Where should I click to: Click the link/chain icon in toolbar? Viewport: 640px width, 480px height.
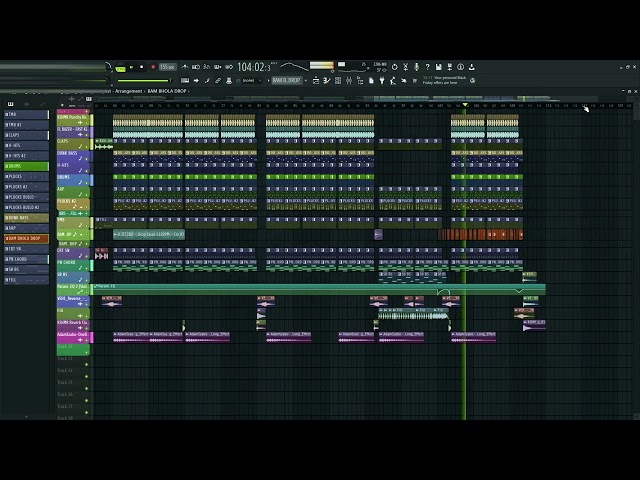tap(218, 80)
